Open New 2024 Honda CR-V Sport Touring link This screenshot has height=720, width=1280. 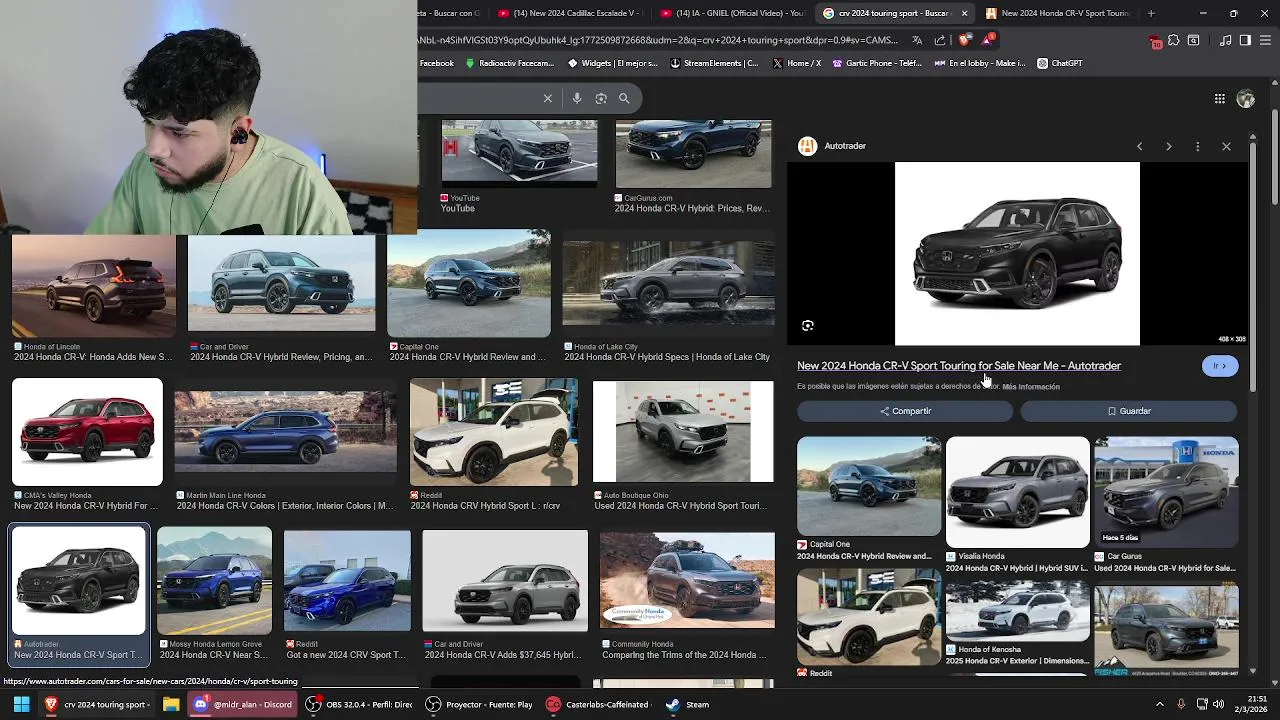click(959, 366)
